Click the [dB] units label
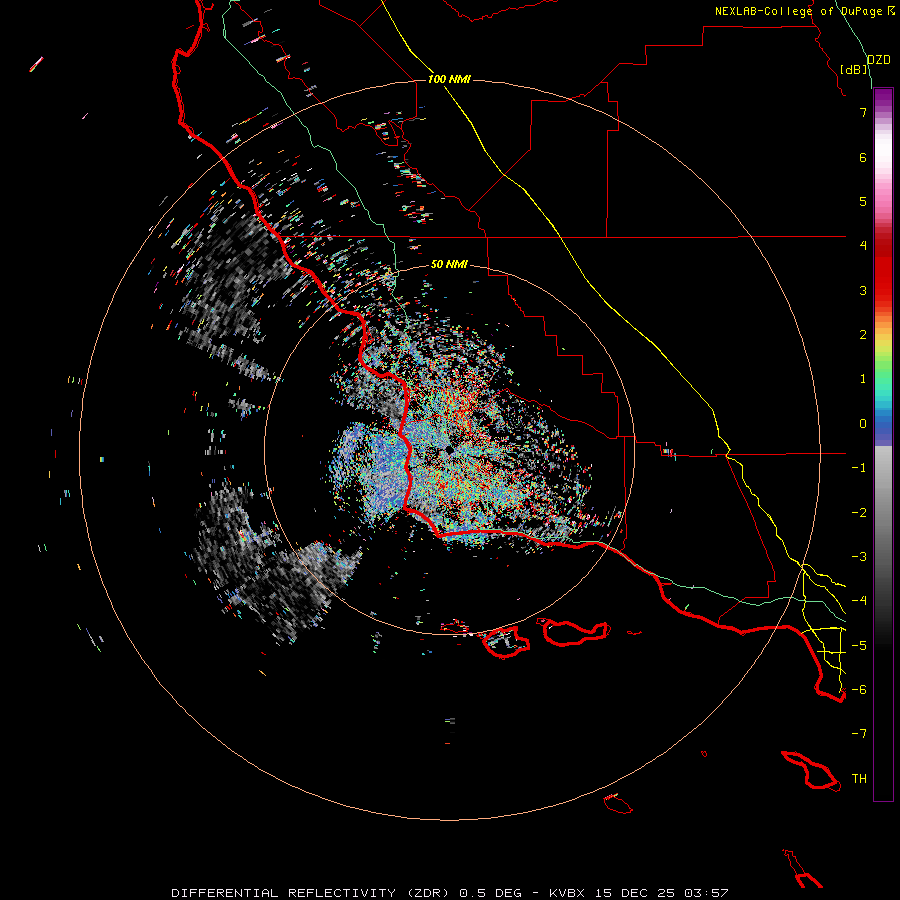Viewport: 900px width, 900px height. coord(854,69)
